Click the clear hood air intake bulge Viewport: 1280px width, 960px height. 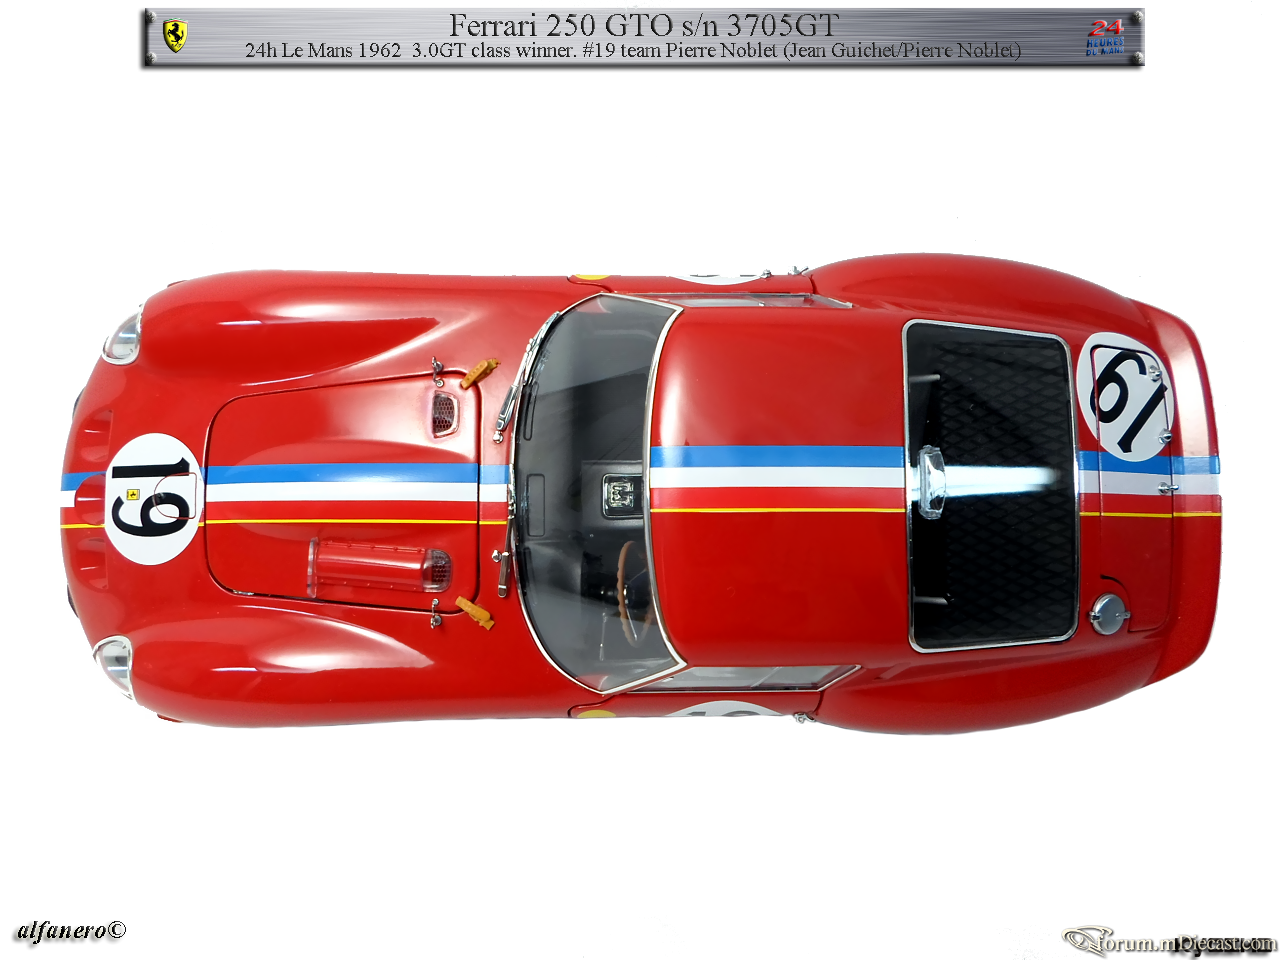[x=379, y=567]
